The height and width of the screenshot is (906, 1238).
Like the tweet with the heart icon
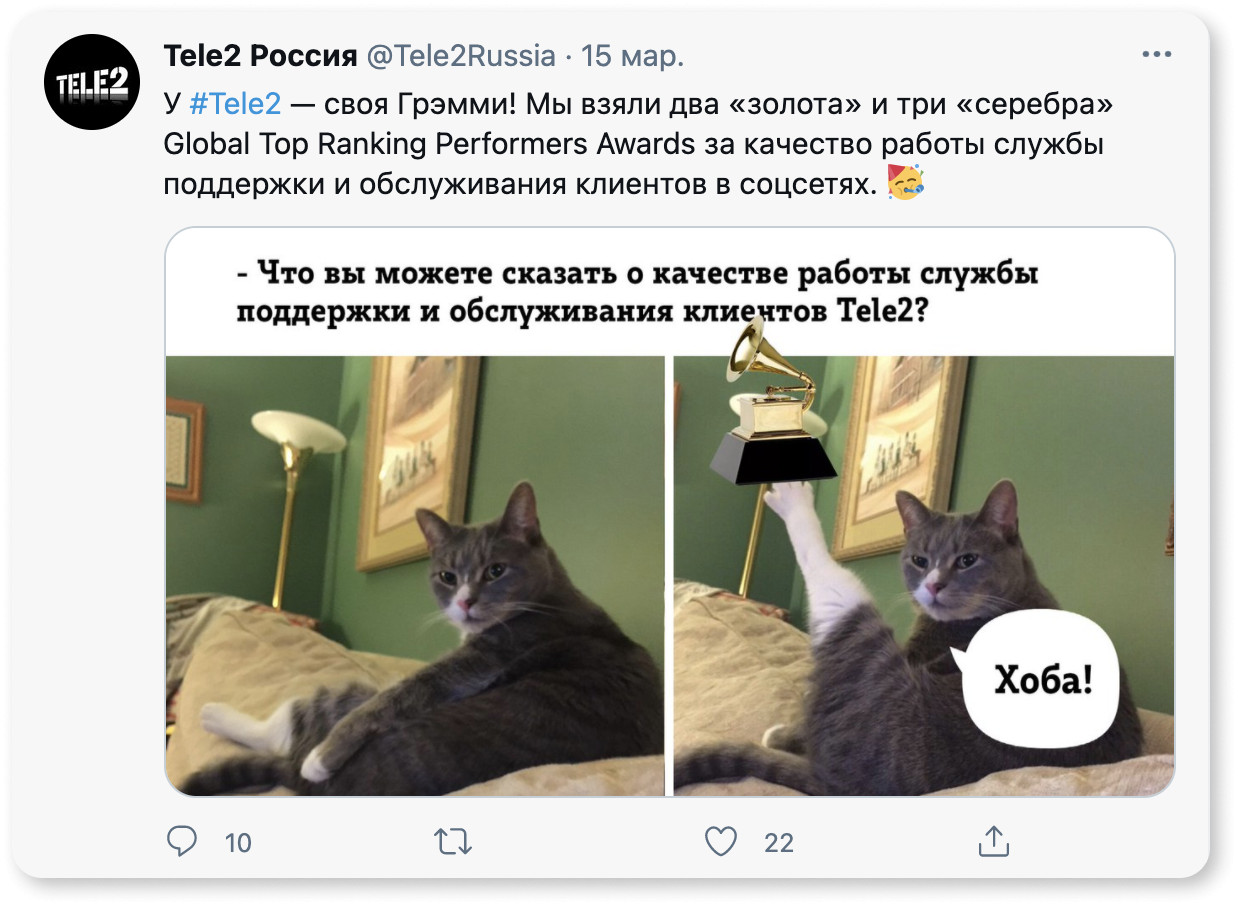721,842
